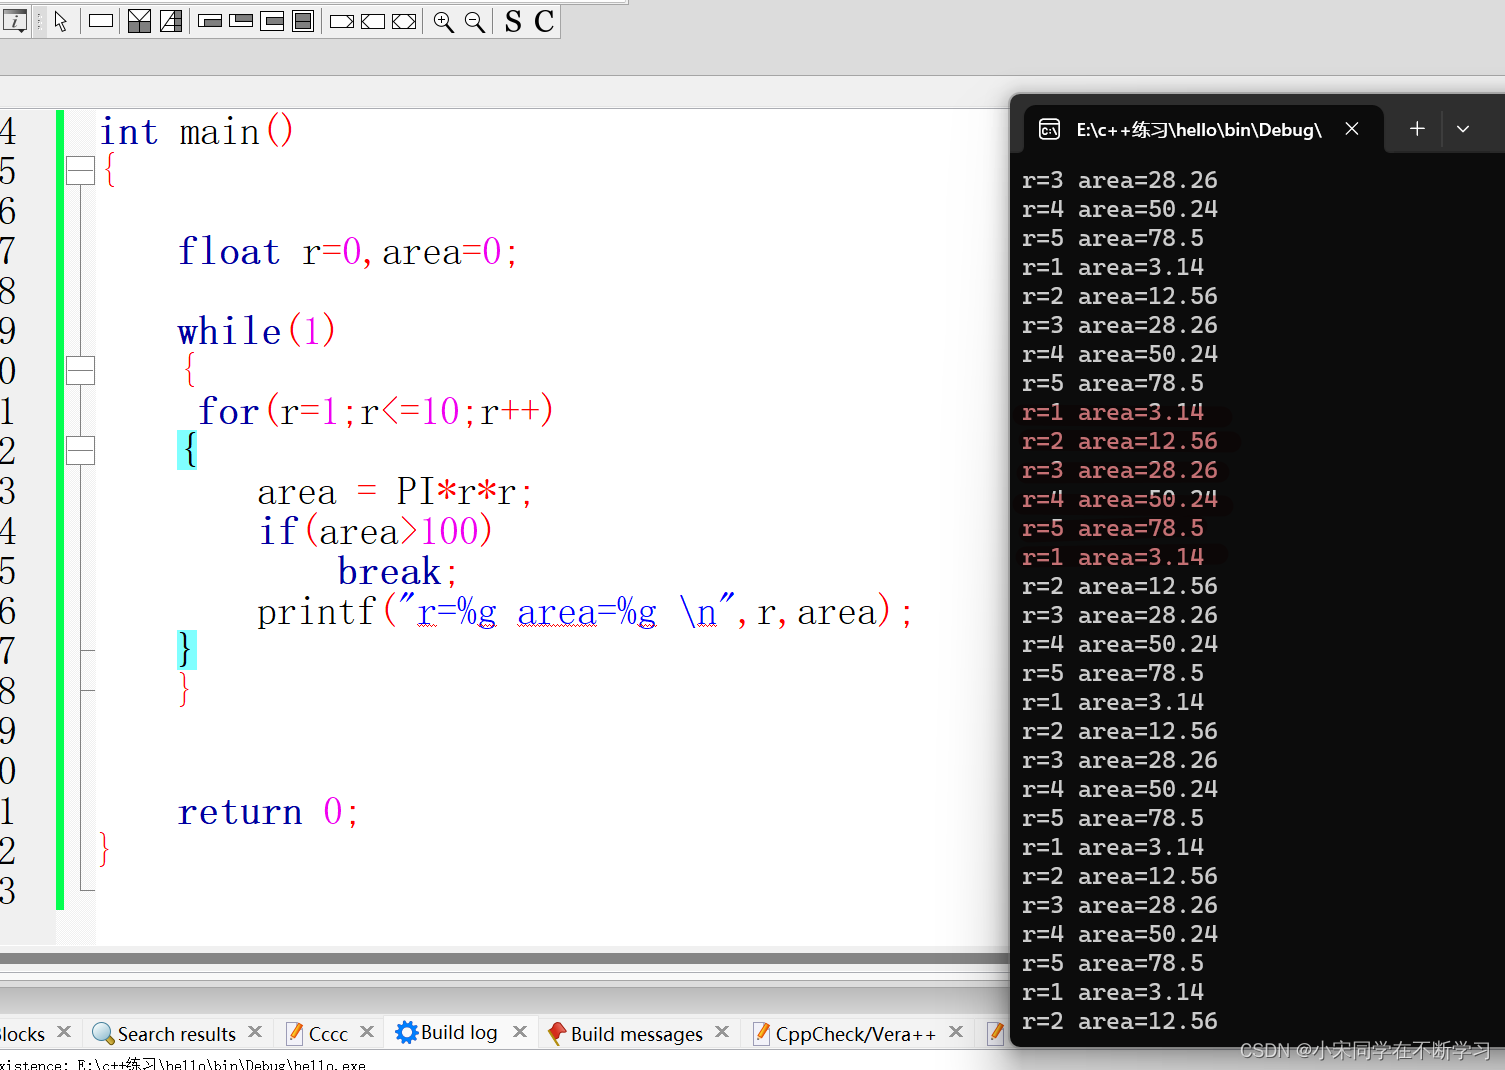The image size is (1505, 1070).
Task: Toggle the S source button
Action: 513,21
